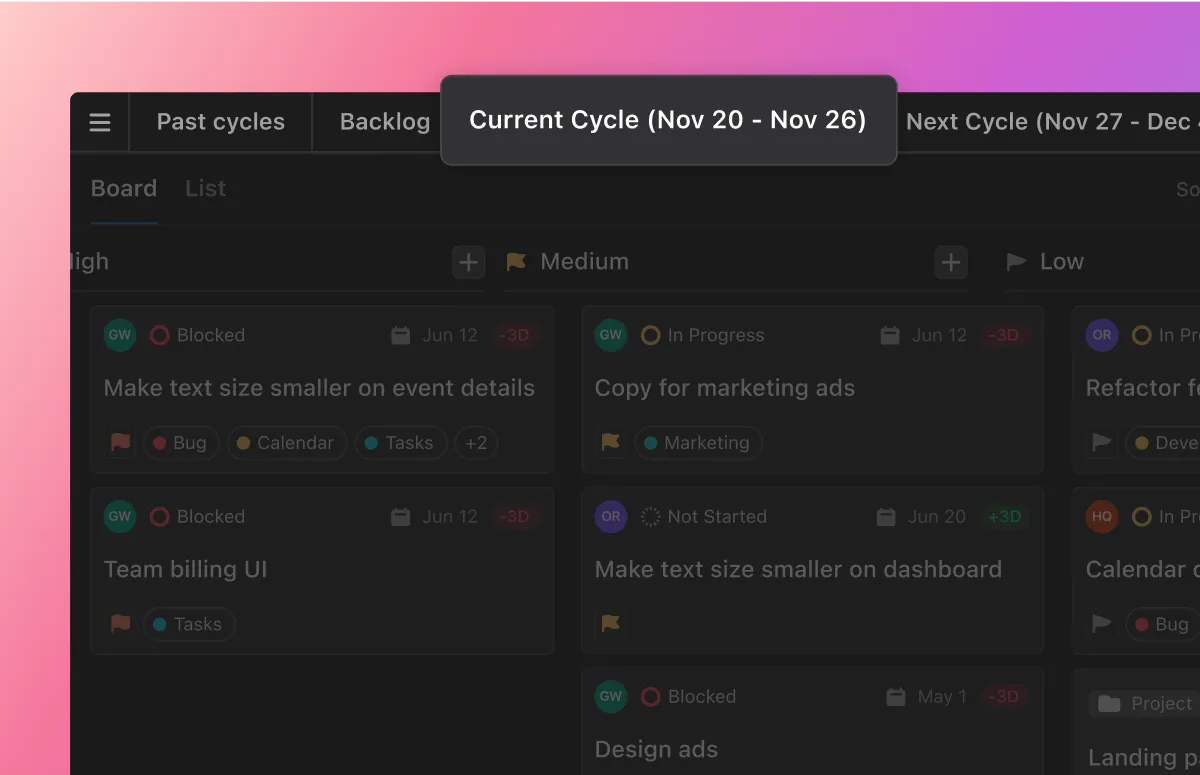The image size is (1200, 775).
Task: Click gray flag on Calendar card in Low
Action: click(1102, 624)
